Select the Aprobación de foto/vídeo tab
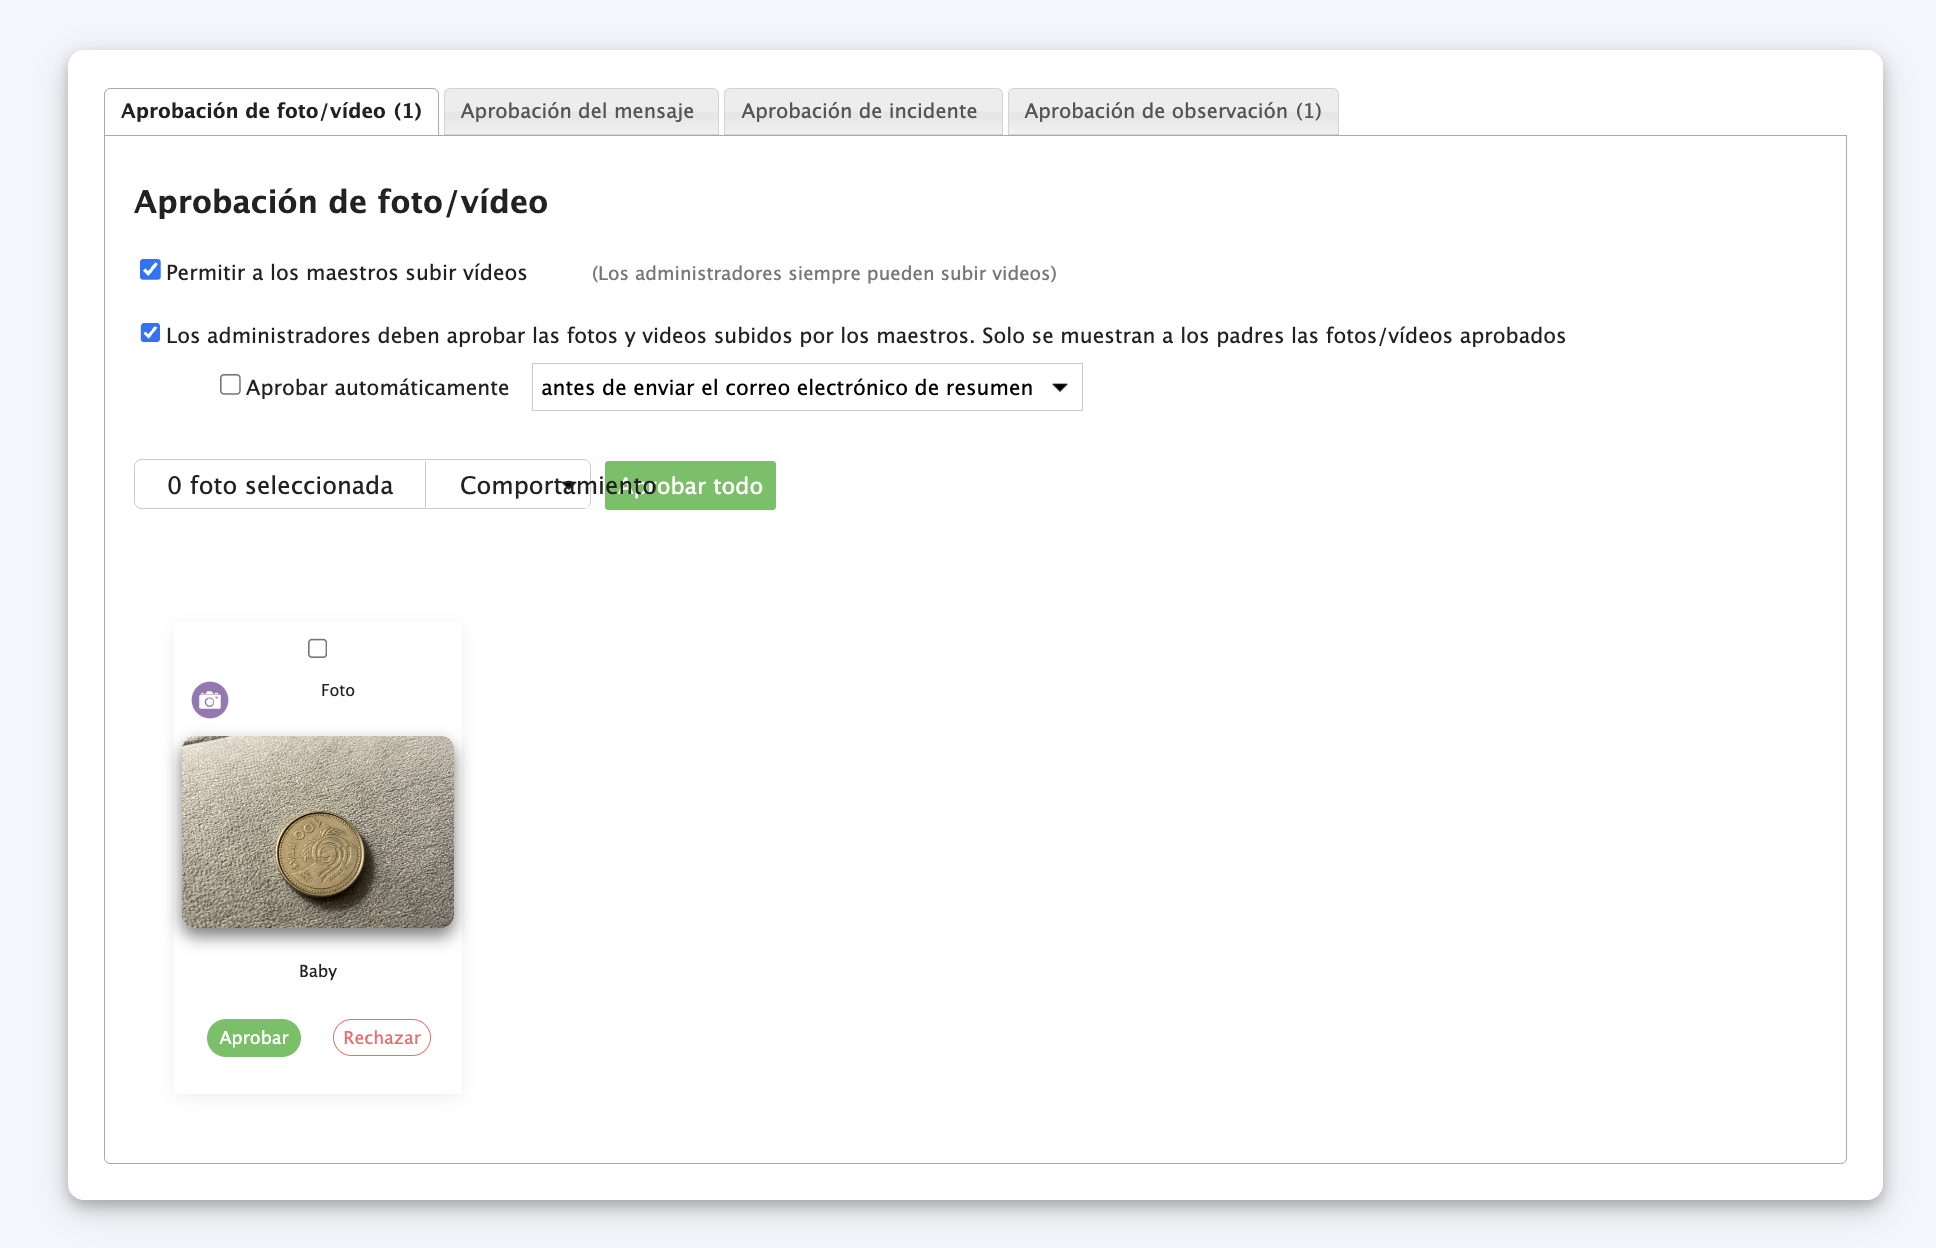 [x=271, y=111]
